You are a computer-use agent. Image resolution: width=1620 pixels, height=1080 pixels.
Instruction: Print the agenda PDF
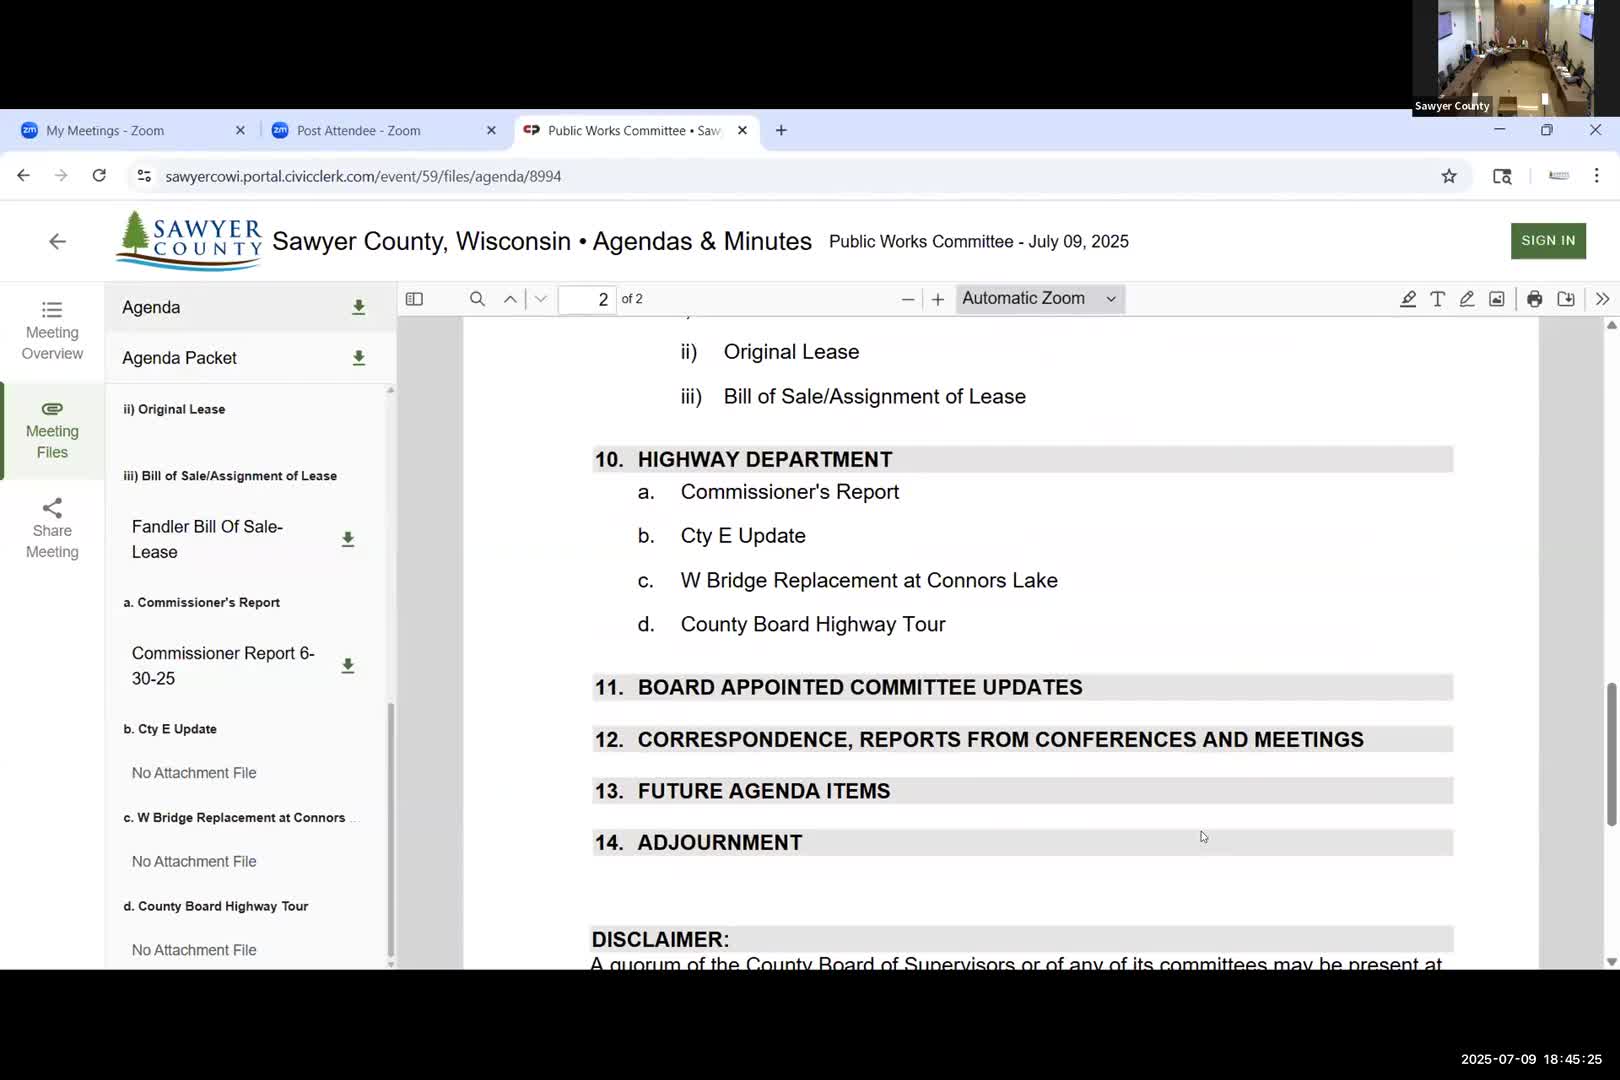(1535, 299)
